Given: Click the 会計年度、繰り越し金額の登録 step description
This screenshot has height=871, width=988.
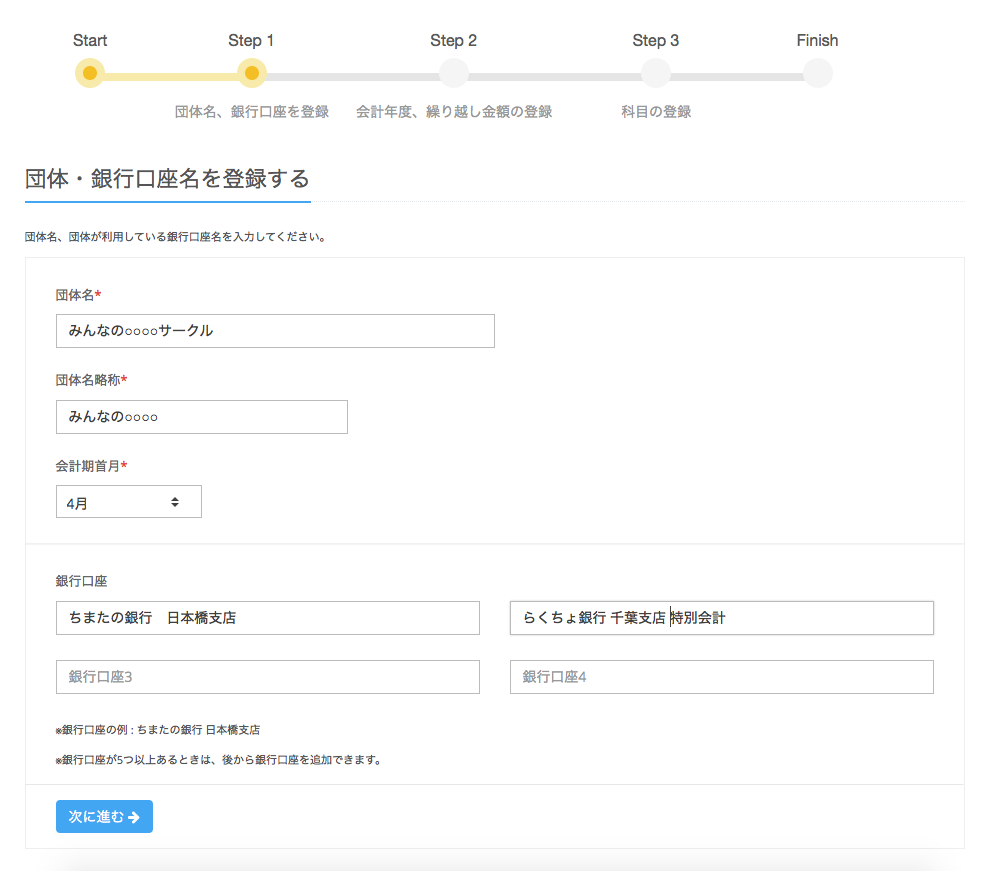Looking at the screenshot, I should (453, 112).
